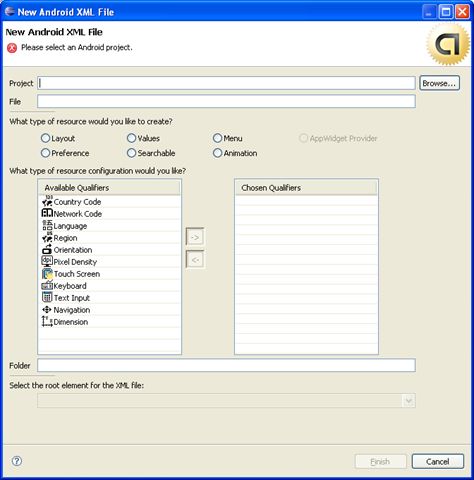Screen dimensions: 474x480
Task: Maximize the New Android XML File window
Action: pos(446,12)
